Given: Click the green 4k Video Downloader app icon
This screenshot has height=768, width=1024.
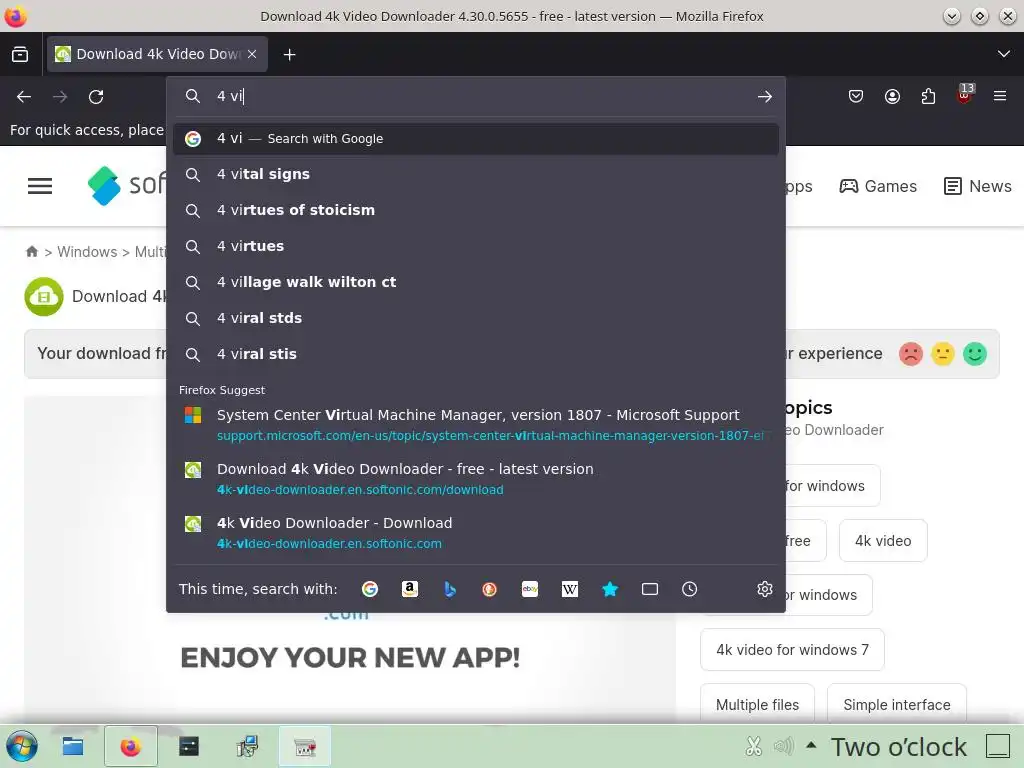Looking at the screenshot, I should click(x=44, y=296).
